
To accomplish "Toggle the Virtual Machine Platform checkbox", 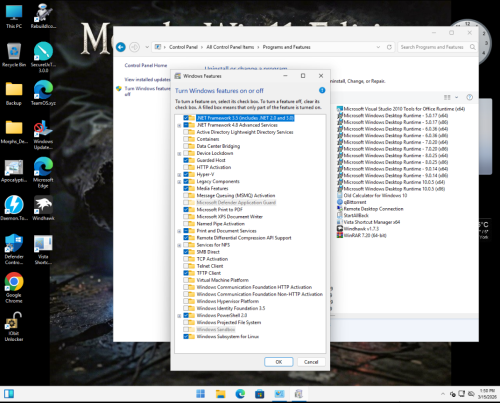I will [x=186, y=280].
